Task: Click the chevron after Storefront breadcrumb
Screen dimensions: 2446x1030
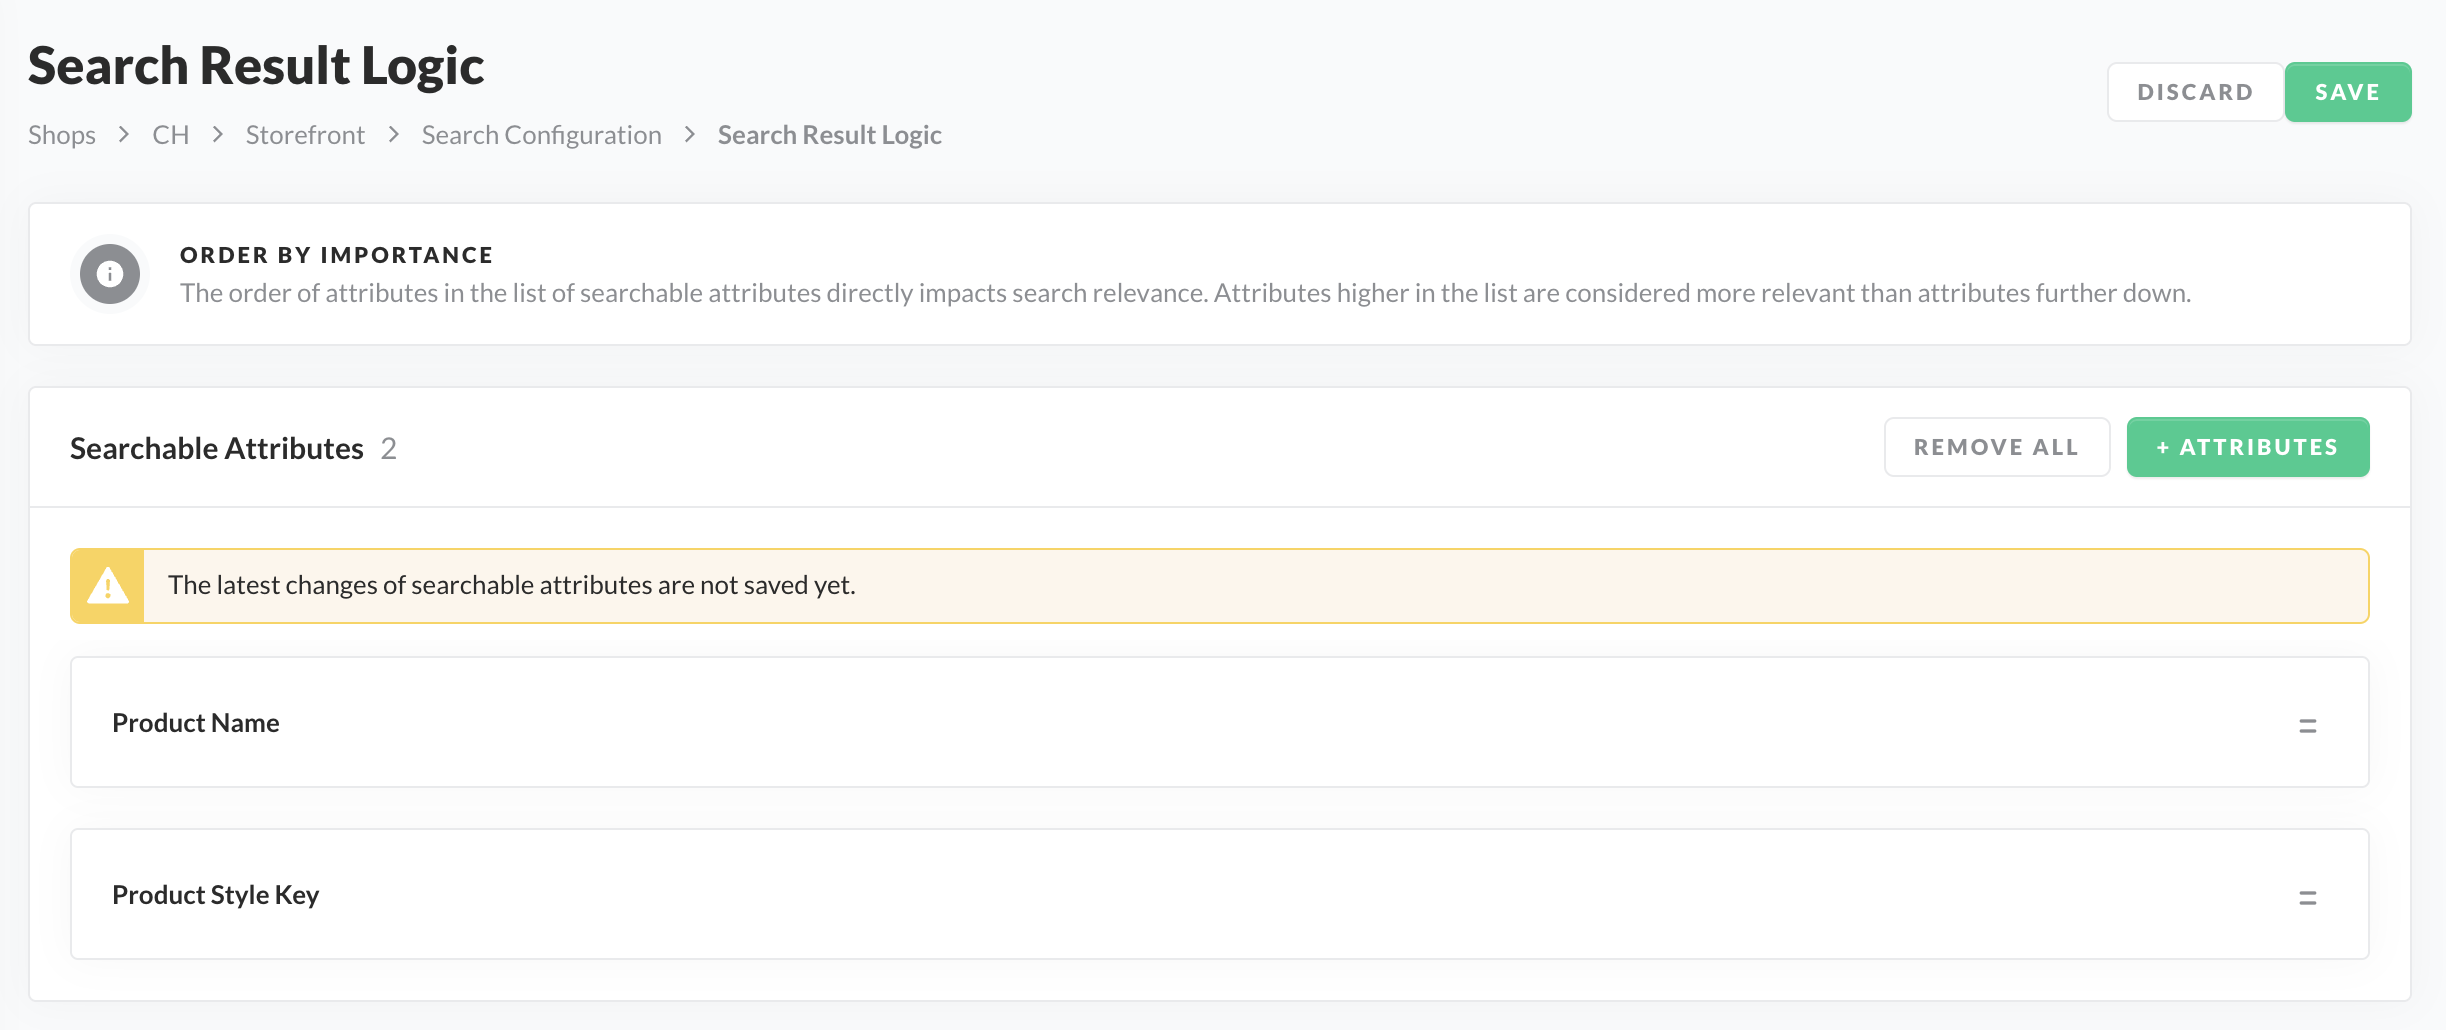Action: [393, 134]
